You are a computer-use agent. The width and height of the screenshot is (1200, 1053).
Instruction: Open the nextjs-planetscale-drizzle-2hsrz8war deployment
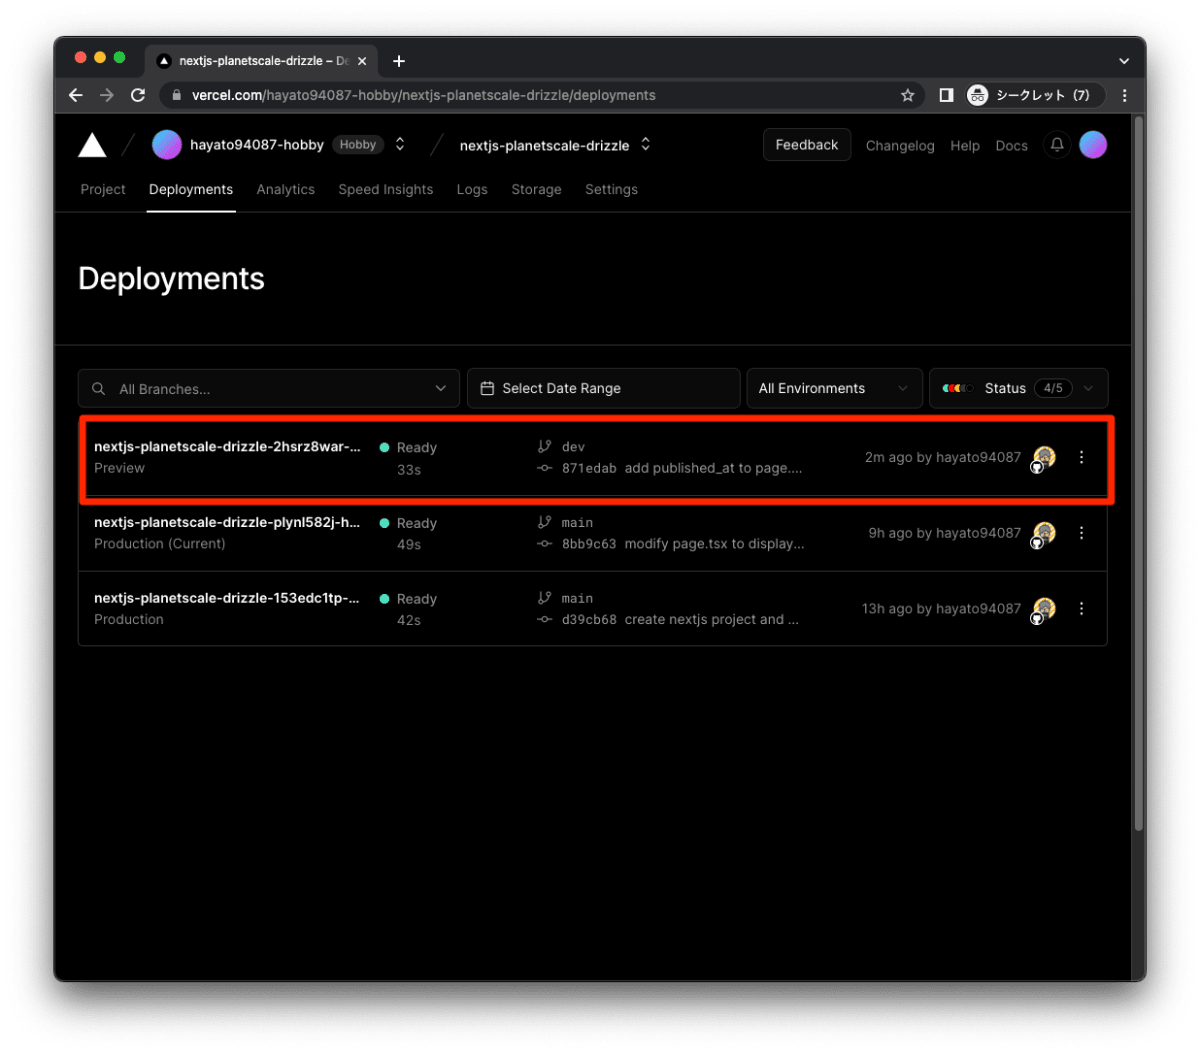pyautogui.click(x=227, y=447)
